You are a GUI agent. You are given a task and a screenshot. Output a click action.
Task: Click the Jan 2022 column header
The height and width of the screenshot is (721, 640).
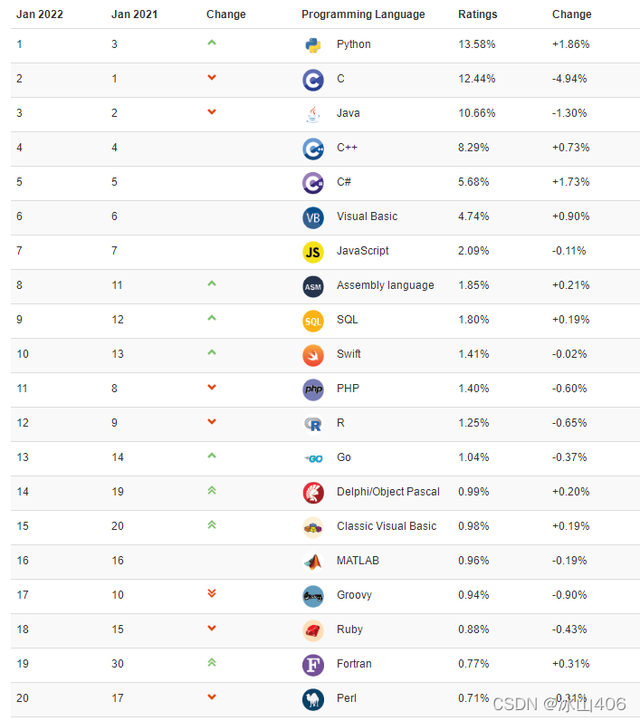(40, 15)
